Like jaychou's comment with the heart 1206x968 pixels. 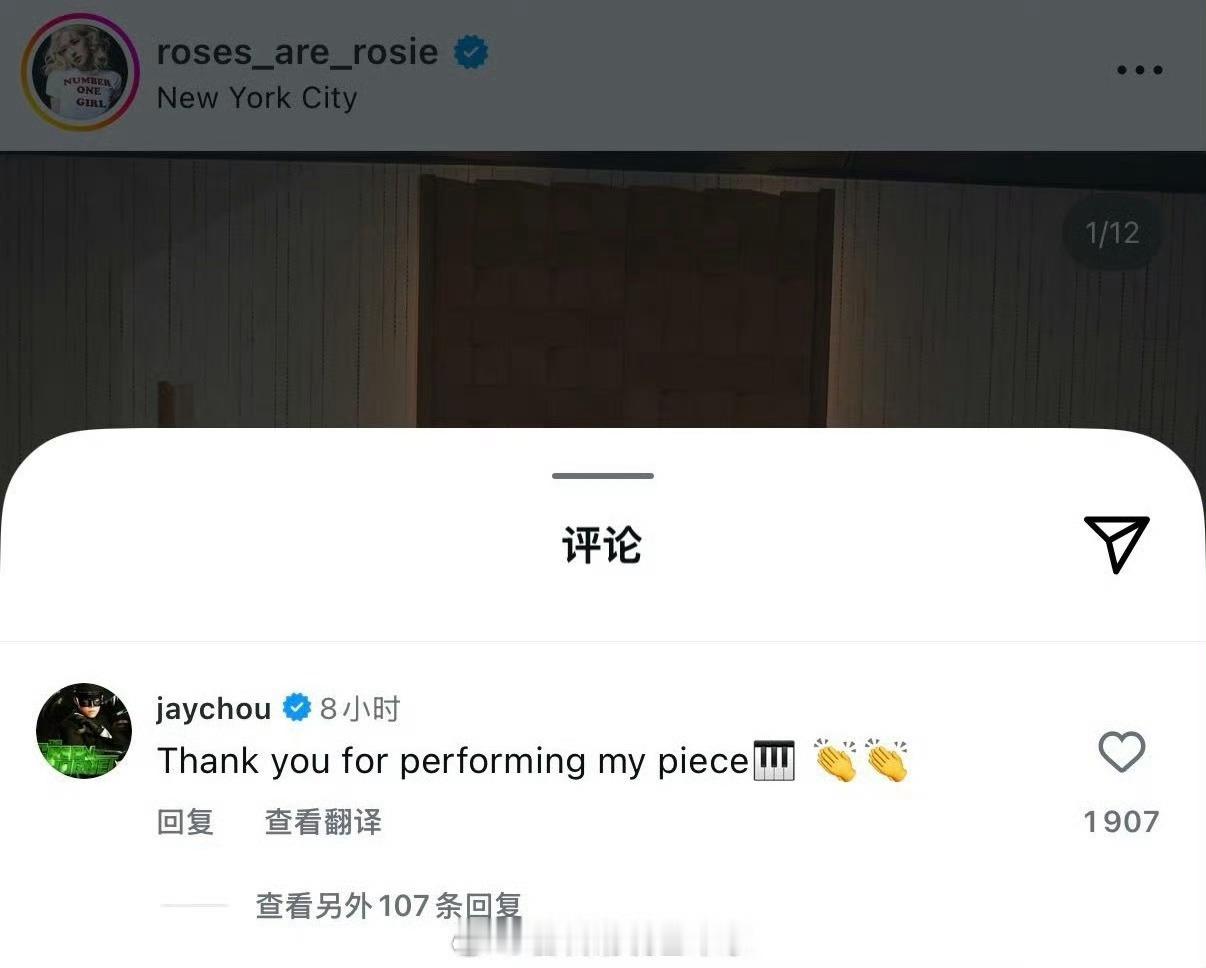1121,752
